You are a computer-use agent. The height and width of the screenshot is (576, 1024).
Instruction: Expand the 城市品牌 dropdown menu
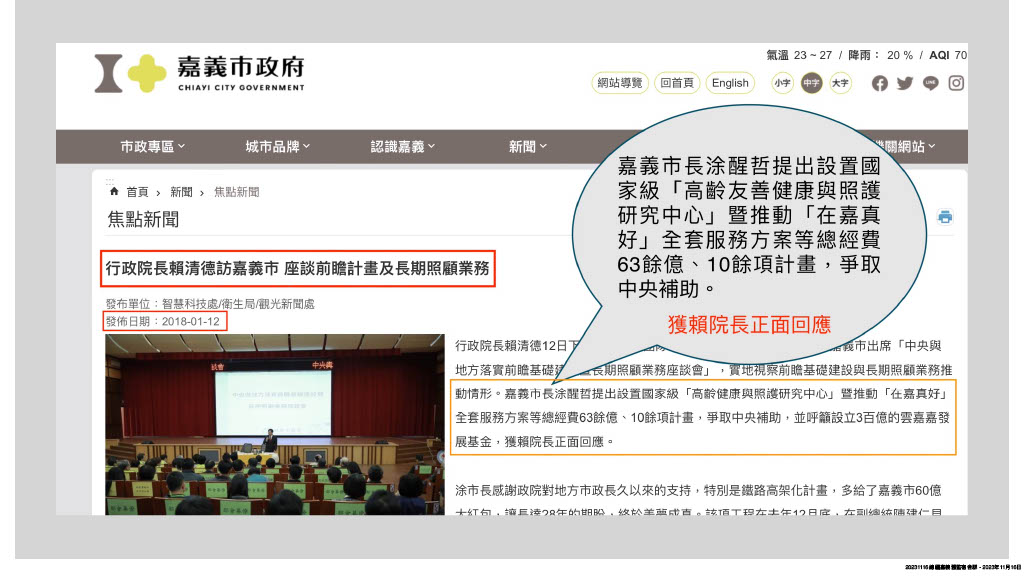pyautogui.click(x=277, y=147)
